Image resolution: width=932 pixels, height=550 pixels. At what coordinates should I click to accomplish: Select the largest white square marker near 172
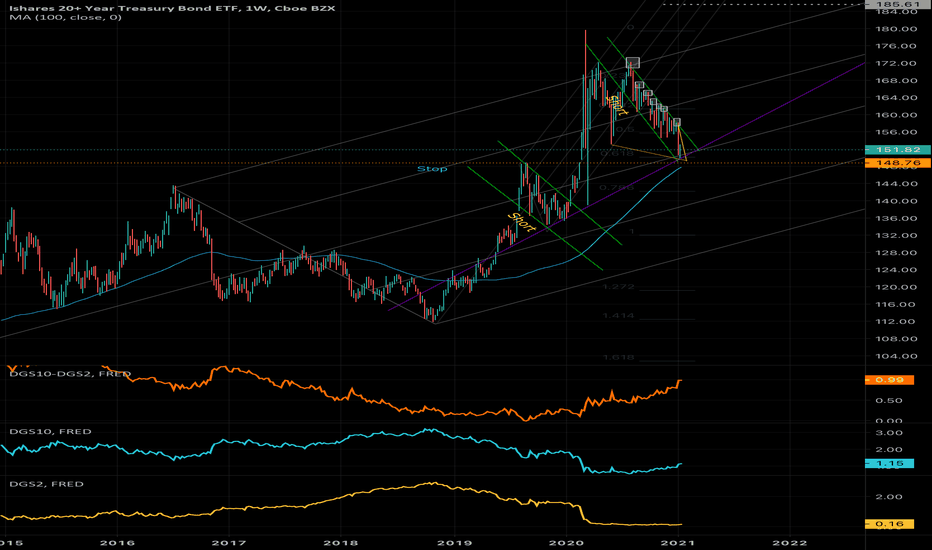633,62
